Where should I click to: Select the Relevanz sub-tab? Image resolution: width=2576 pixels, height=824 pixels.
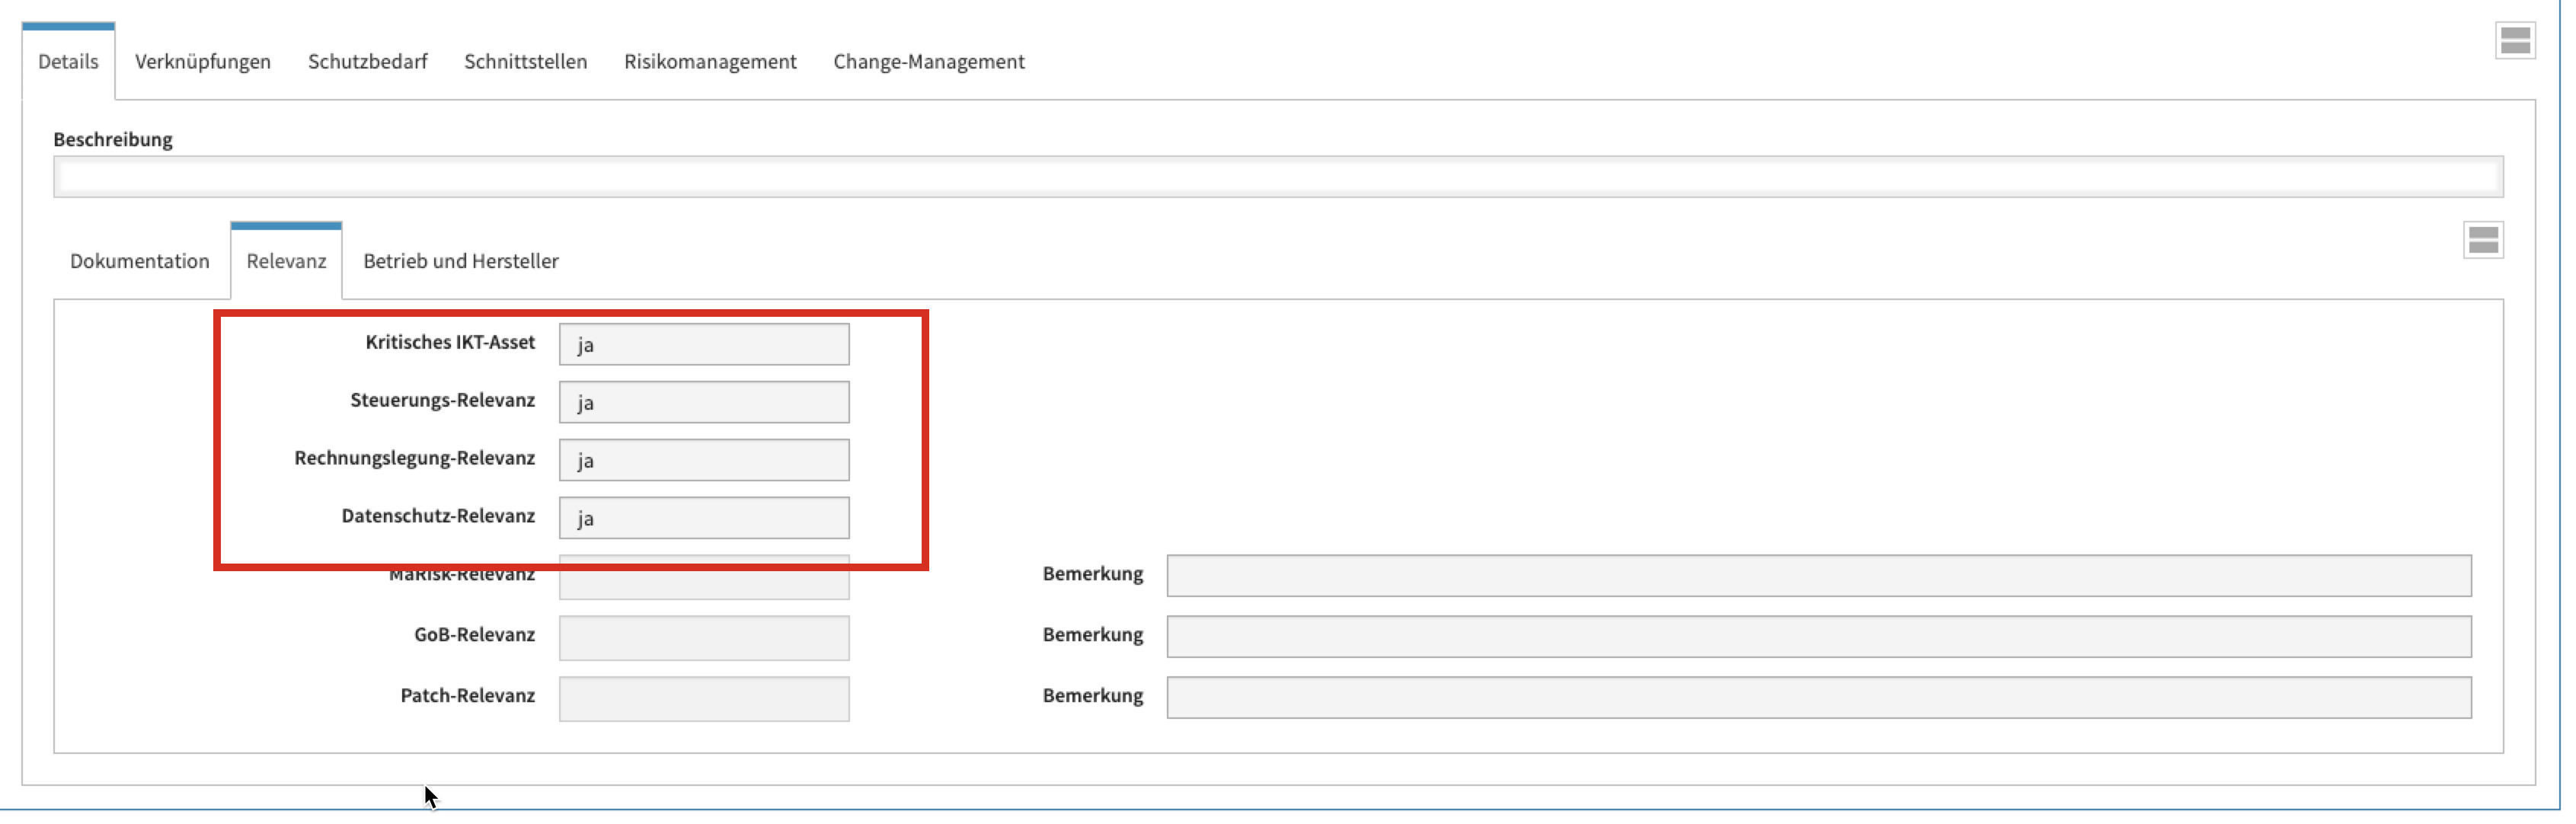pos(286,261)
